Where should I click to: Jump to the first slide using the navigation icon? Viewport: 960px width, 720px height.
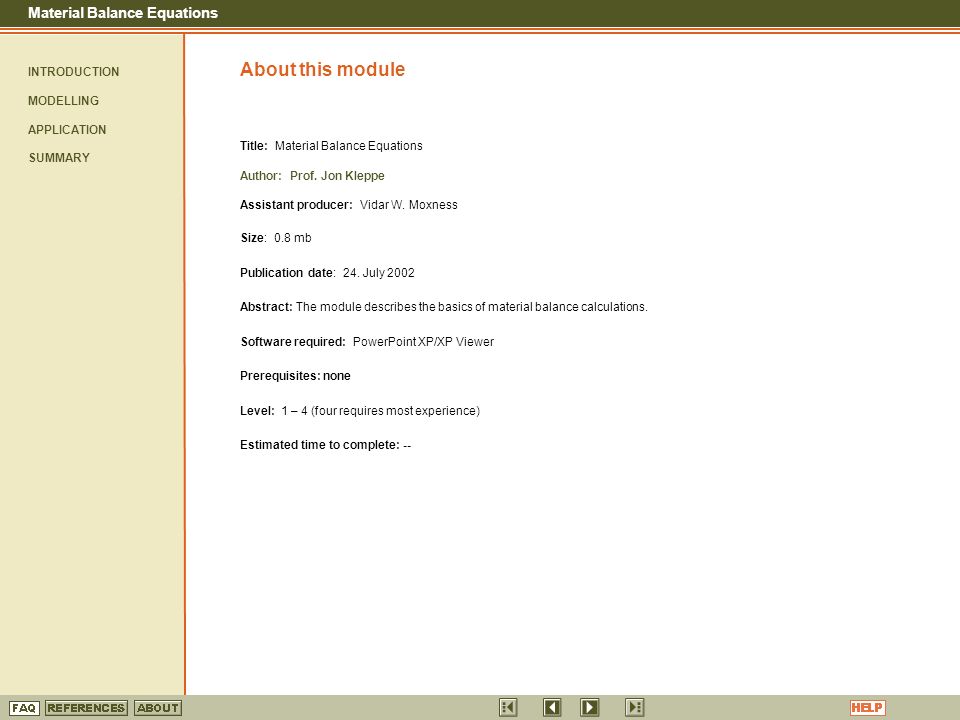(x=508, y=707)
